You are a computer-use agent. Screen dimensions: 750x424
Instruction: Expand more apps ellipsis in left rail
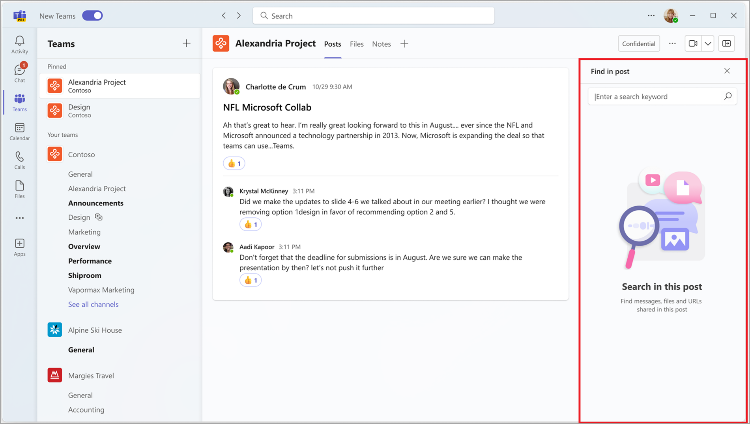(x=20, y=218)
